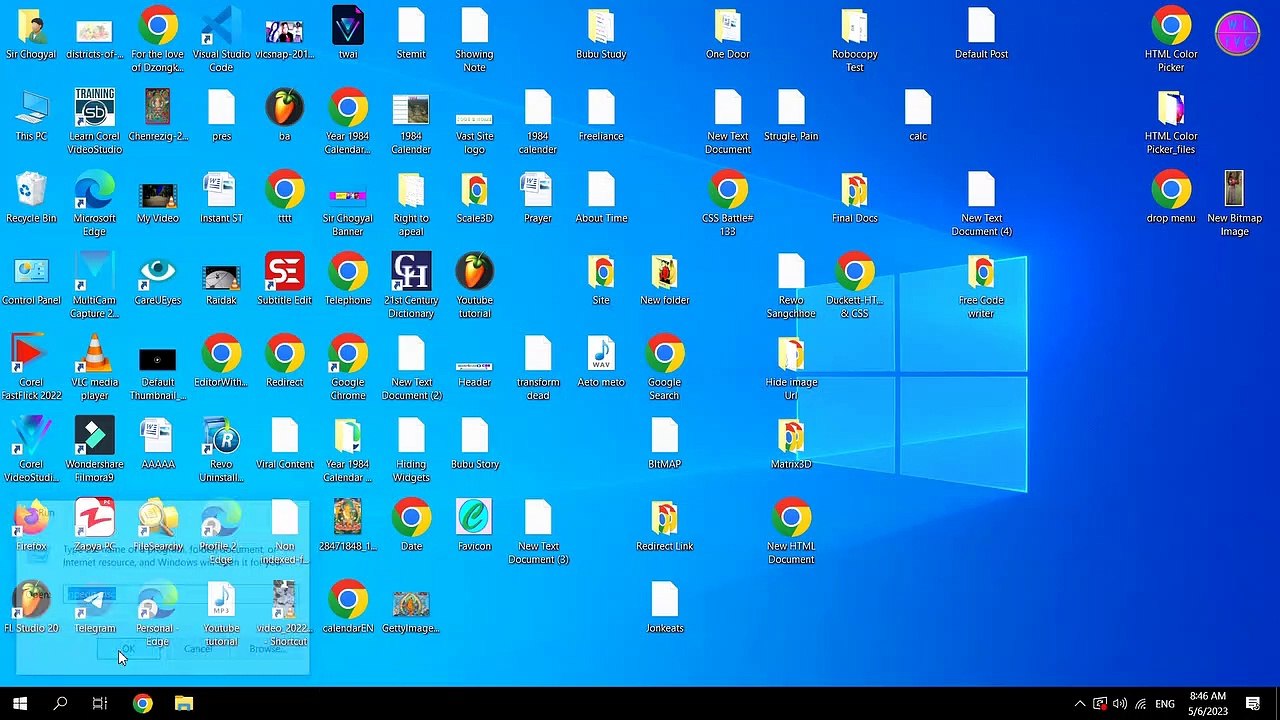Select the Robocopy Test folder
This screenshot has height=720, width=1280.
click(854, 40)
